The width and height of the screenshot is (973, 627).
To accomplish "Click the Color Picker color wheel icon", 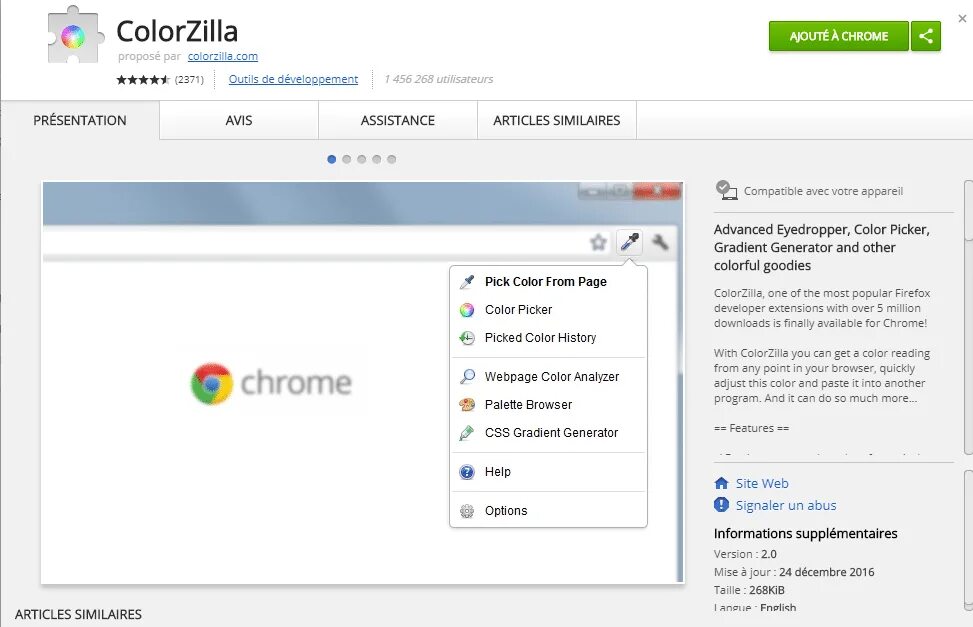I will pos(467,310).
